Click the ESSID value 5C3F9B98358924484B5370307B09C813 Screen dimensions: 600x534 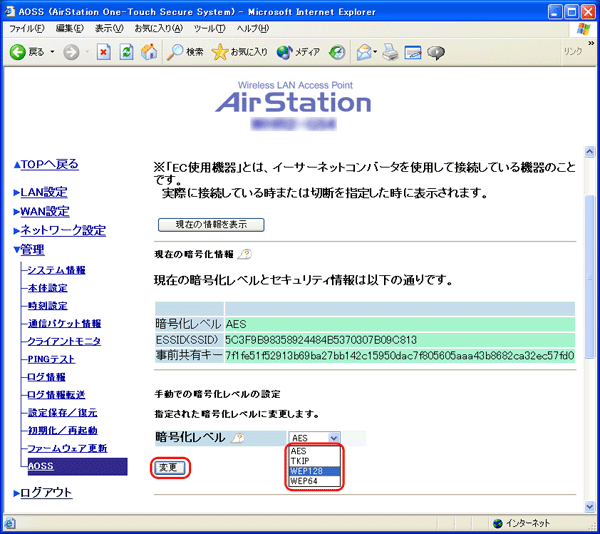321,340
